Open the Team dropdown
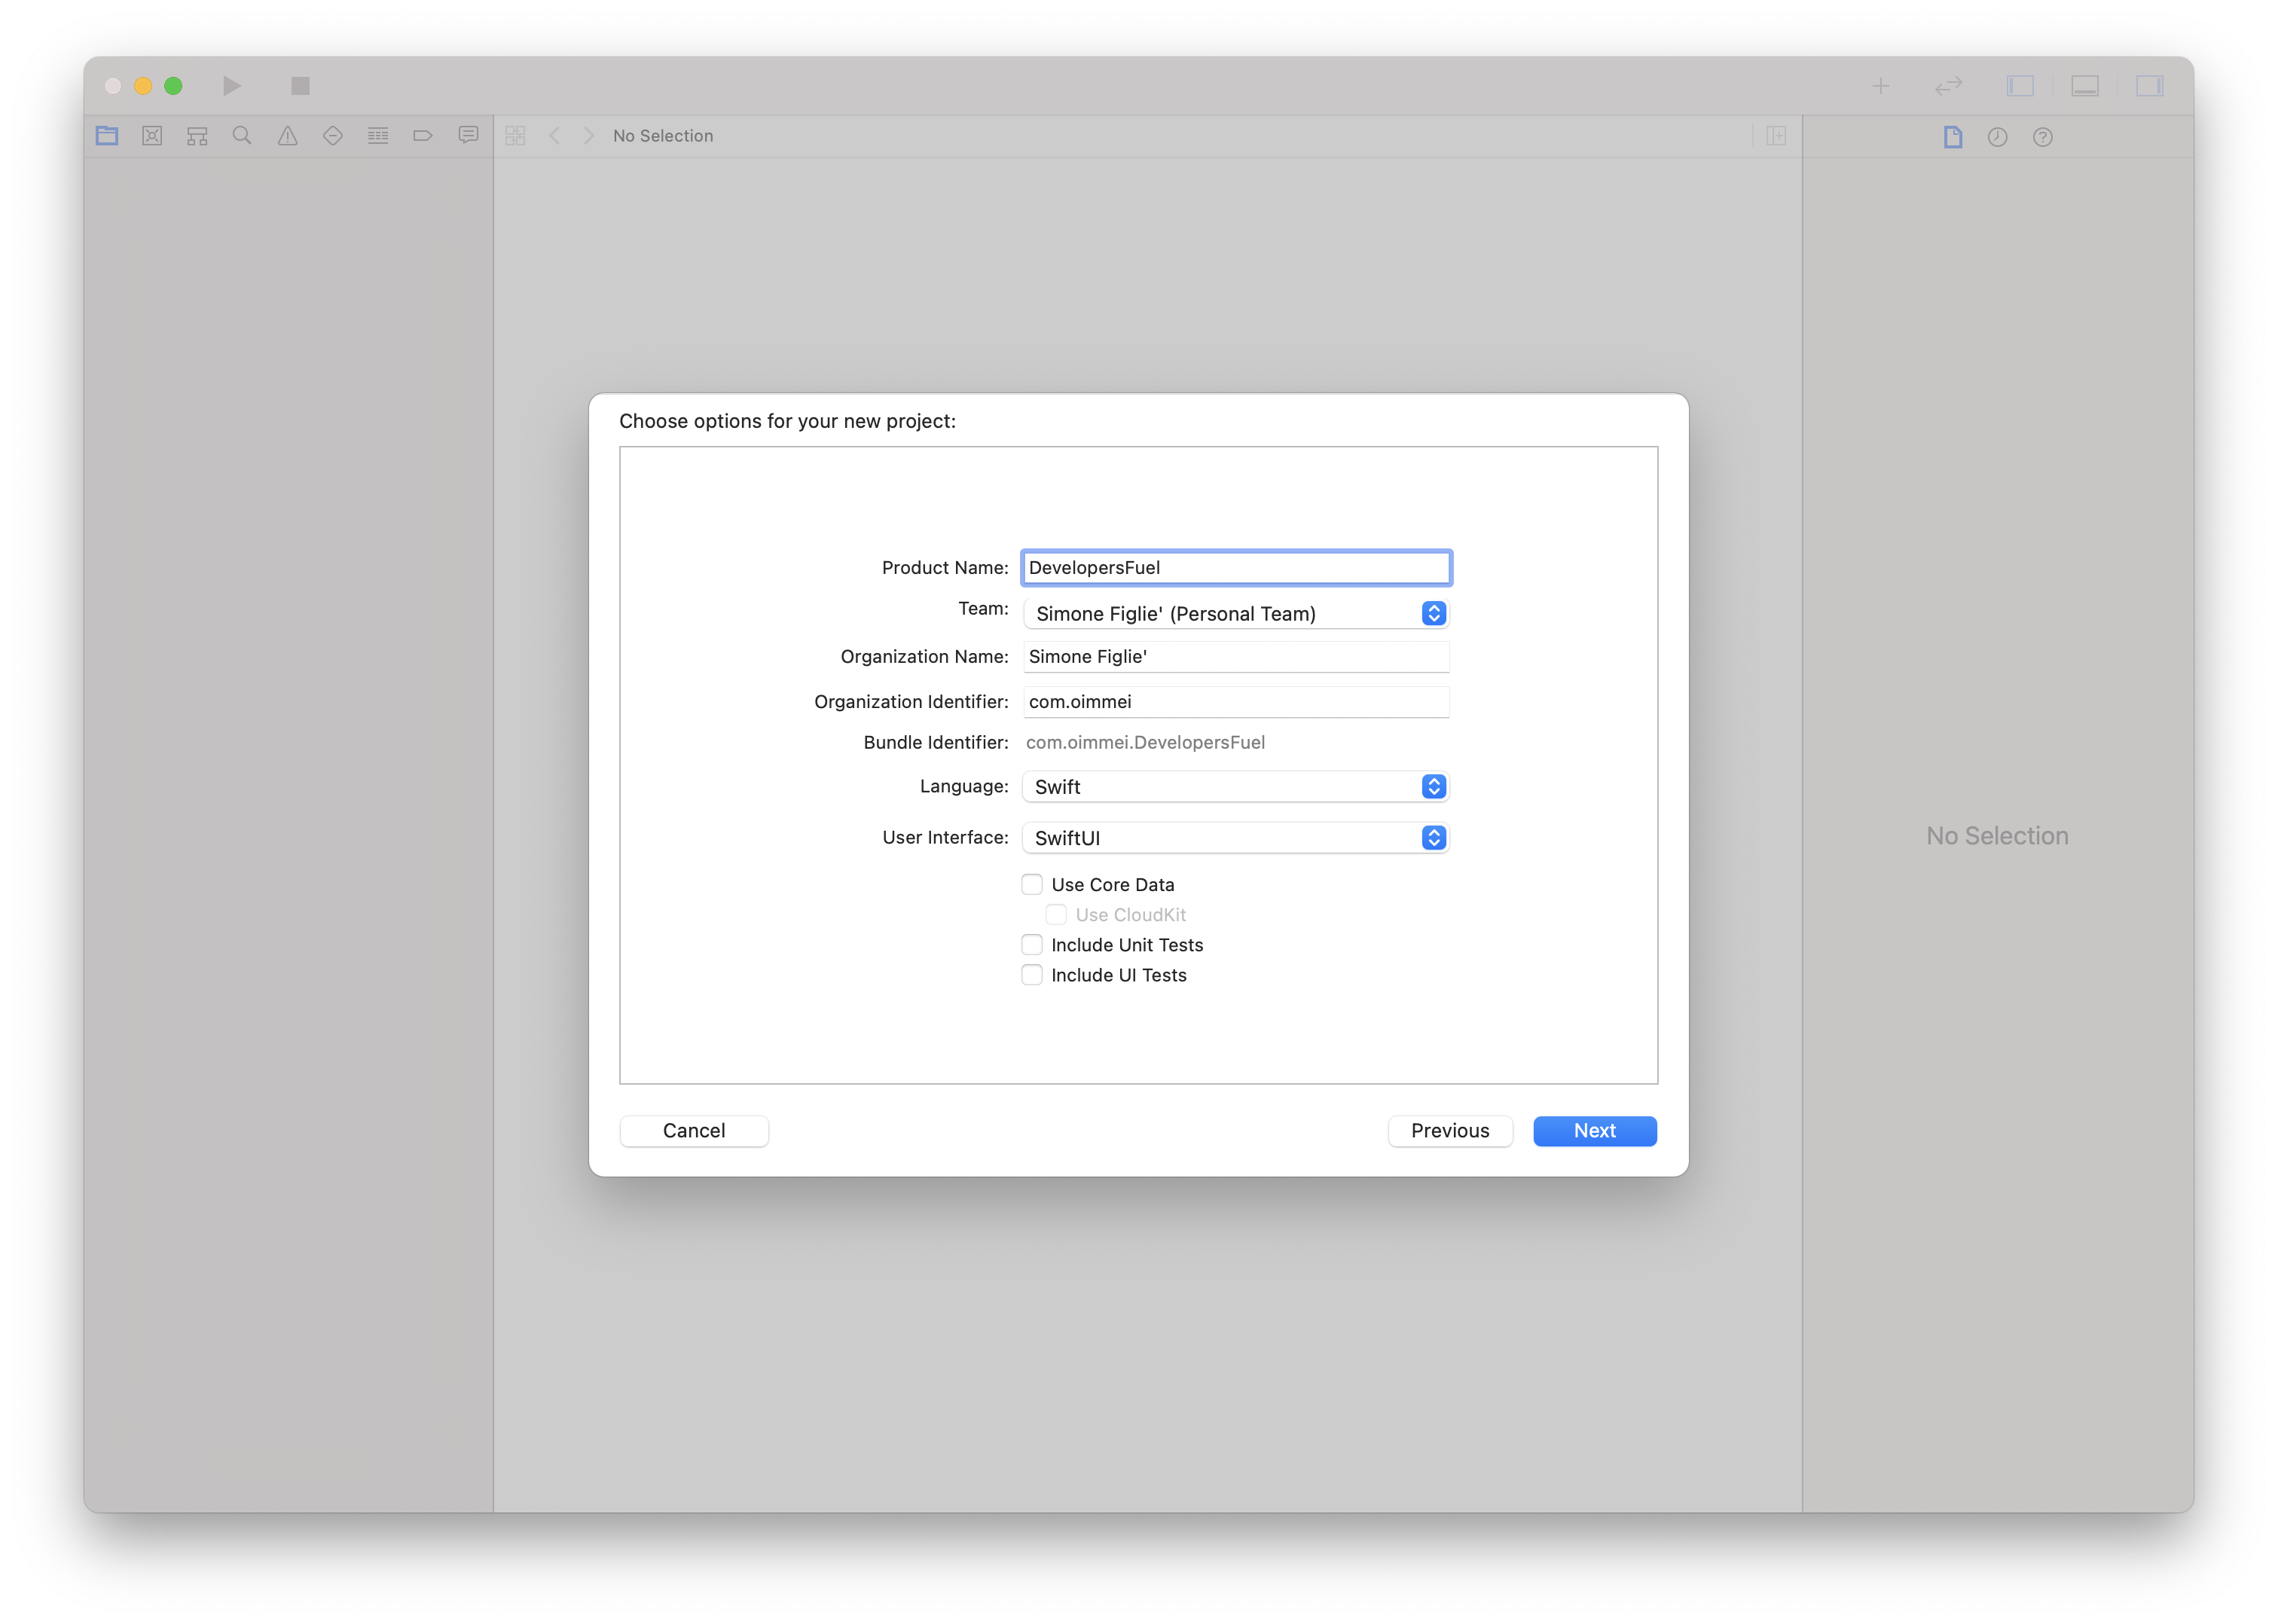This screenshot has width=2278, height=1624. coord(1236,613)
